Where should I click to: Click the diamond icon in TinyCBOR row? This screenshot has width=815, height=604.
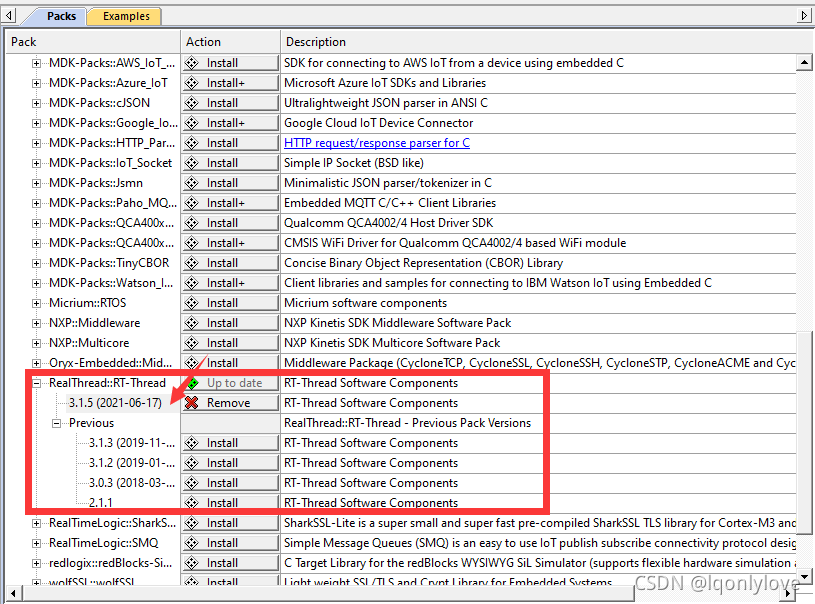click(x=192, y=263)
